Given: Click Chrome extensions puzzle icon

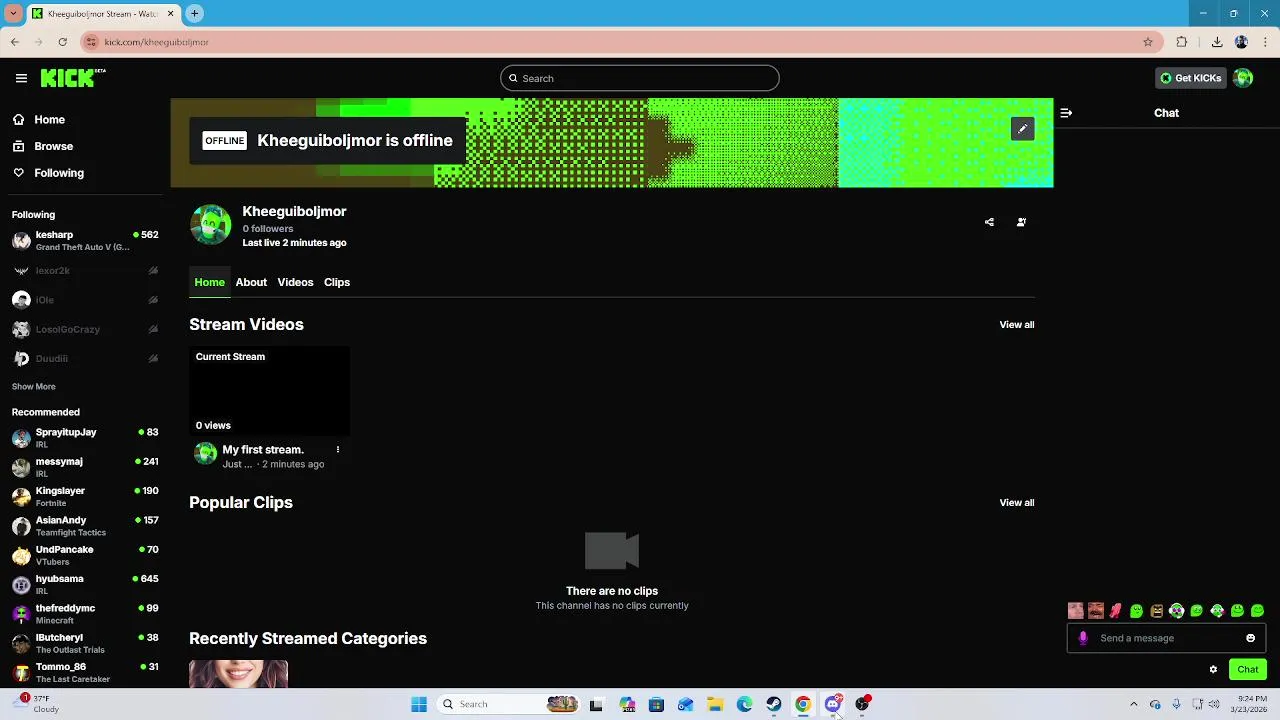Looking at the screenshot, I should pos(1182,42).
